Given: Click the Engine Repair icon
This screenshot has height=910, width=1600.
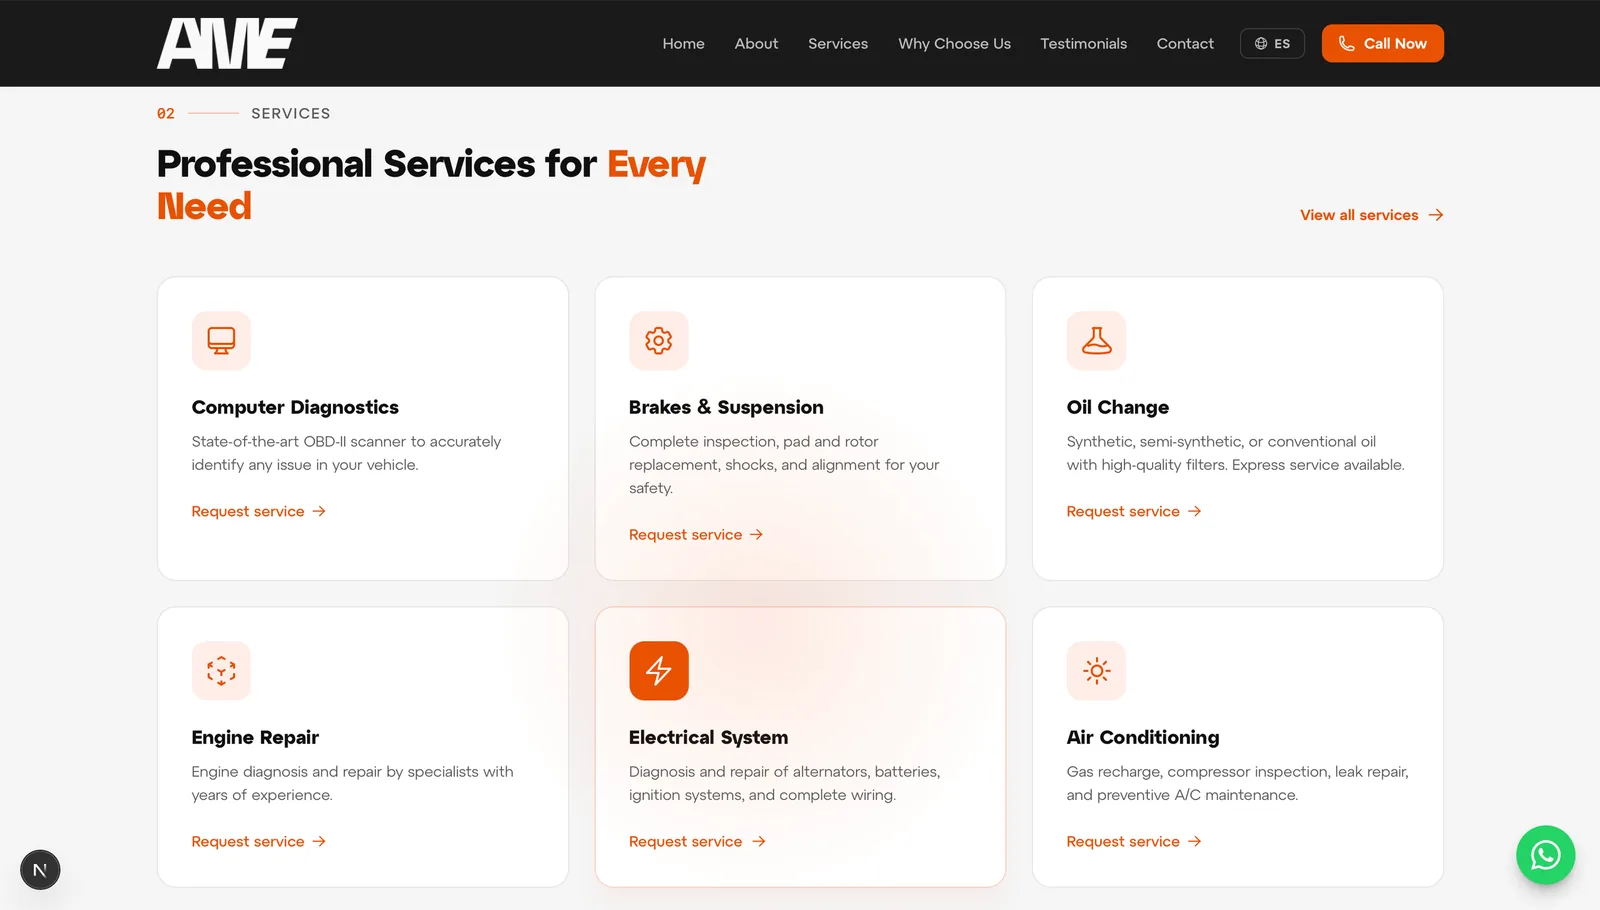Looking at the screenshot, I should (221, 671).
